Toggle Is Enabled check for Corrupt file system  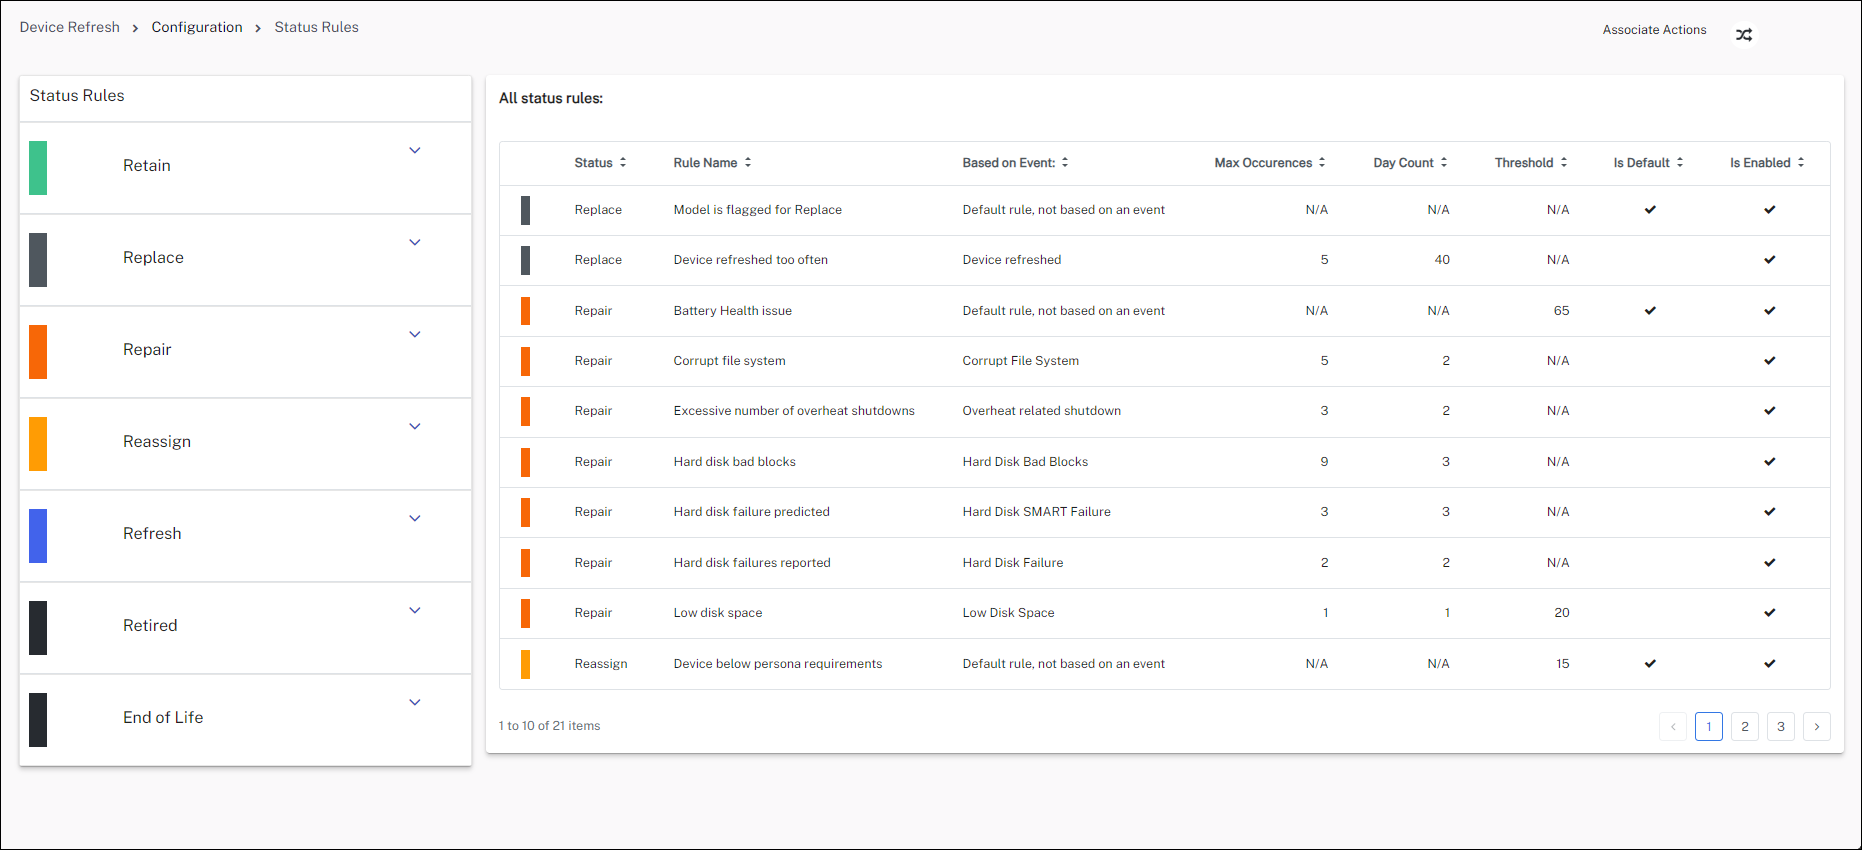[x=1769, y=361]
